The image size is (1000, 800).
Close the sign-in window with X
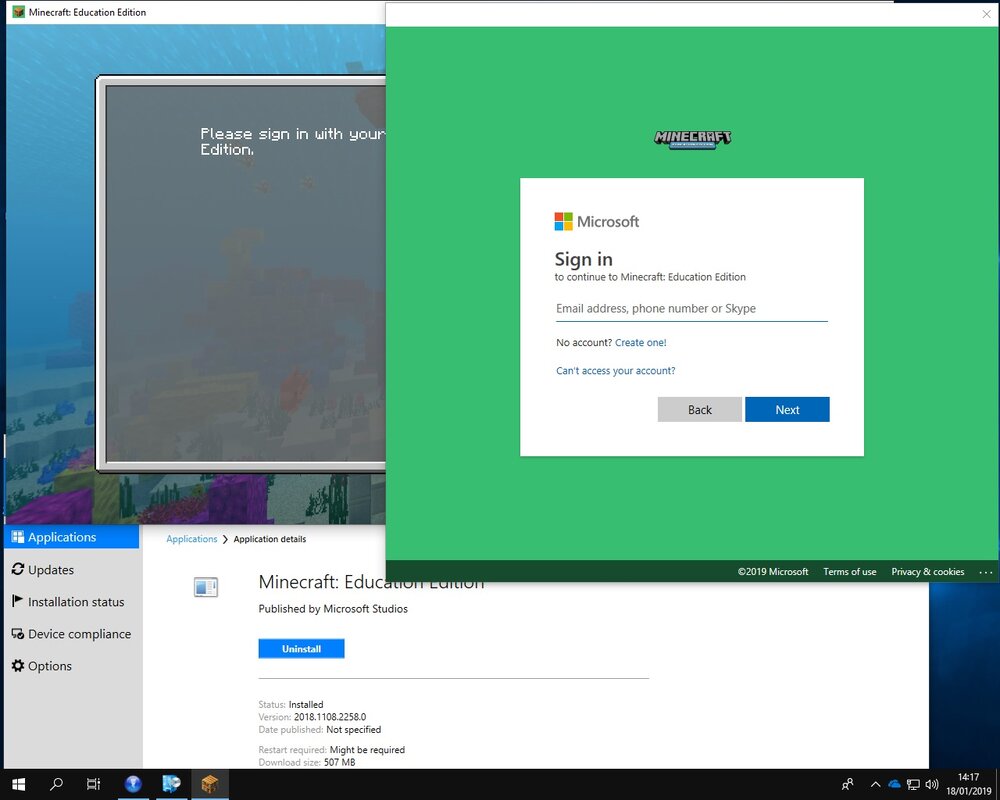[x=987, y=14]
